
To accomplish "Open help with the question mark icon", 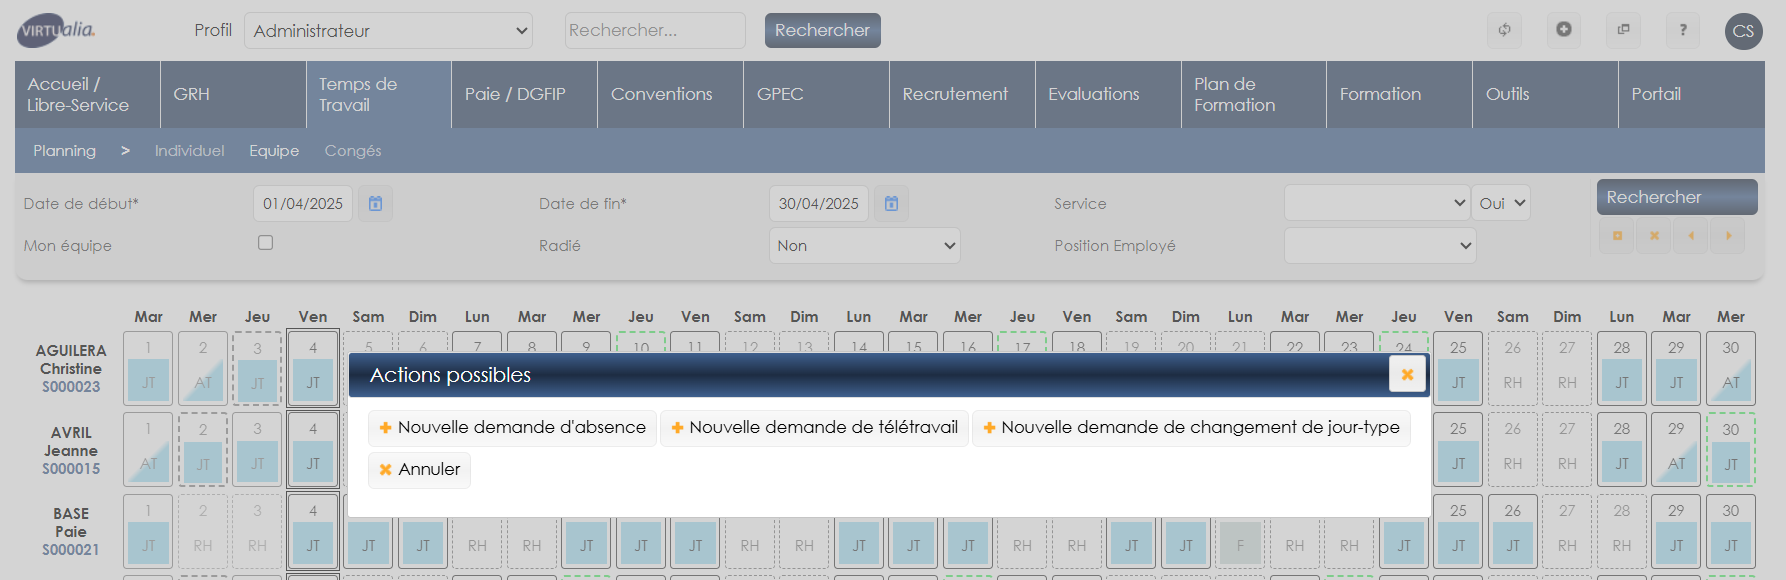I will coord(1683,30).
